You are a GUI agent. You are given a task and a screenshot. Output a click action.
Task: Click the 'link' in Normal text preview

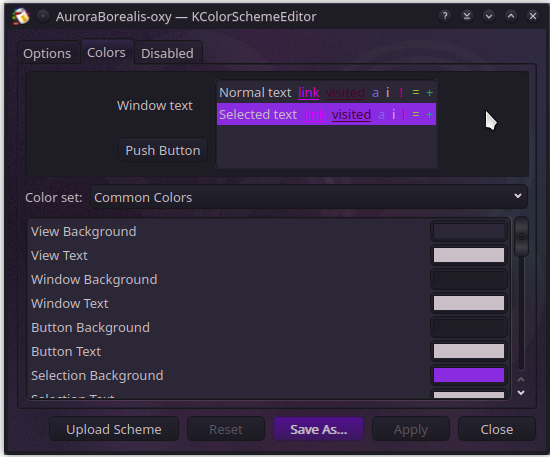tap(309, 93)
